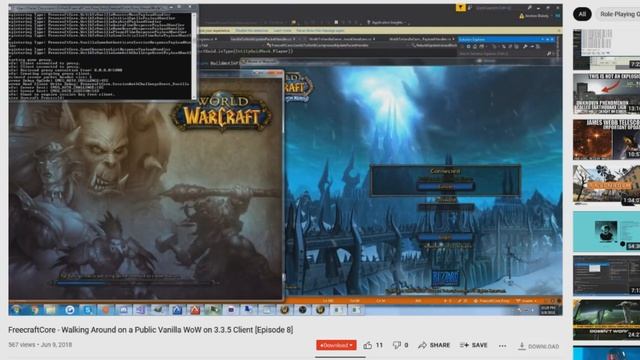The width and height of the screenshot is (640, 360).
Task: Click the Blizzard logo on WoW login screen
Action: pos(445,278)
